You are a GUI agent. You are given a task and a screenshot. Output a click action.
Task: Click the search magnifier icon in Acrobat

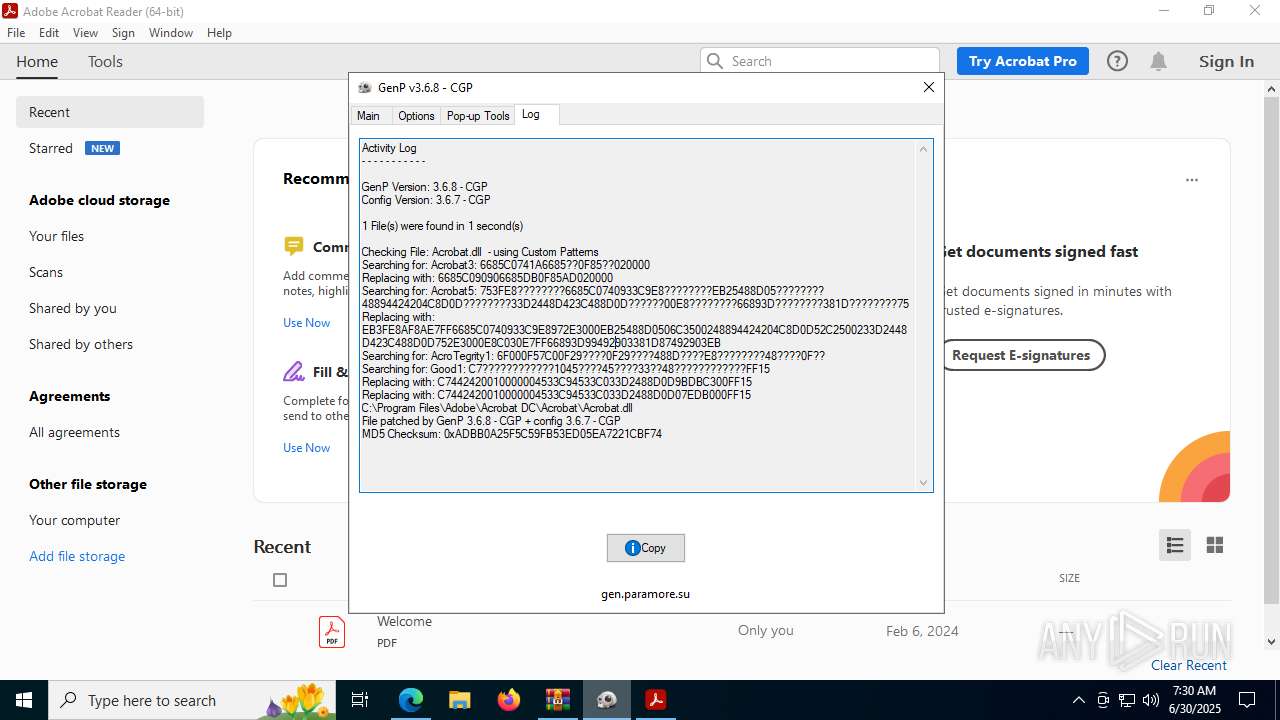point(714,61)
